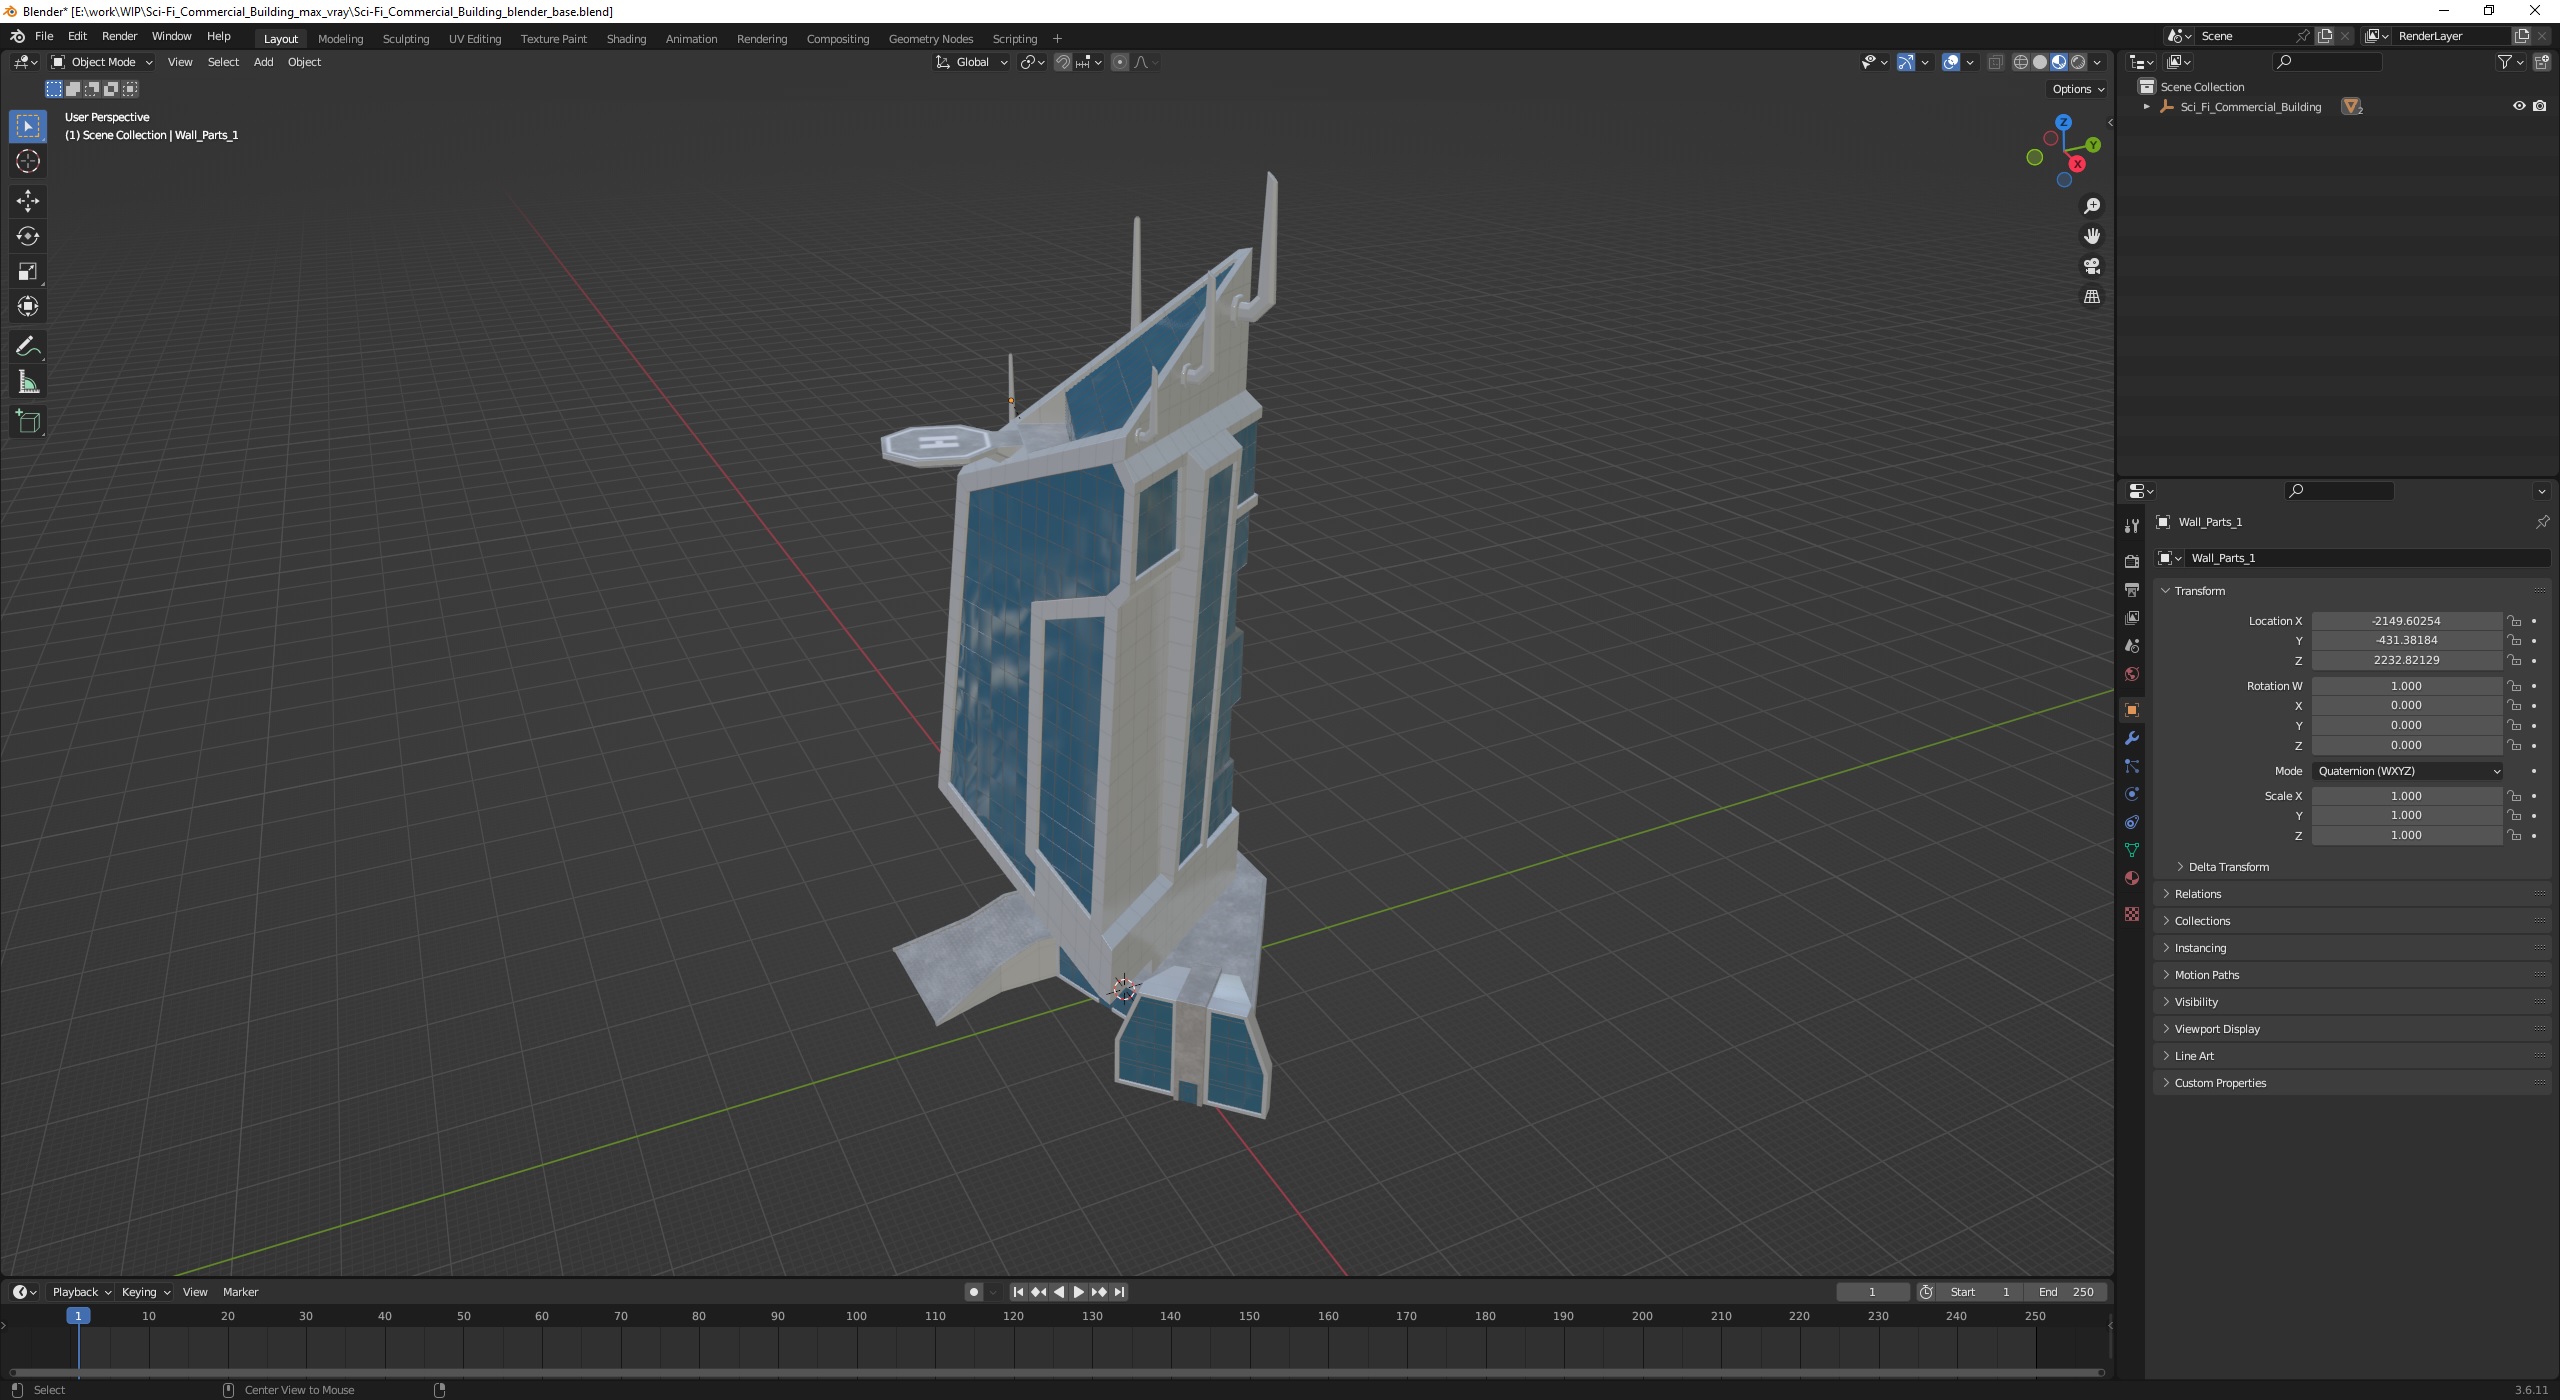Toggle proportional editing in header
Screen dimensions: 2560x1400
1120,62
